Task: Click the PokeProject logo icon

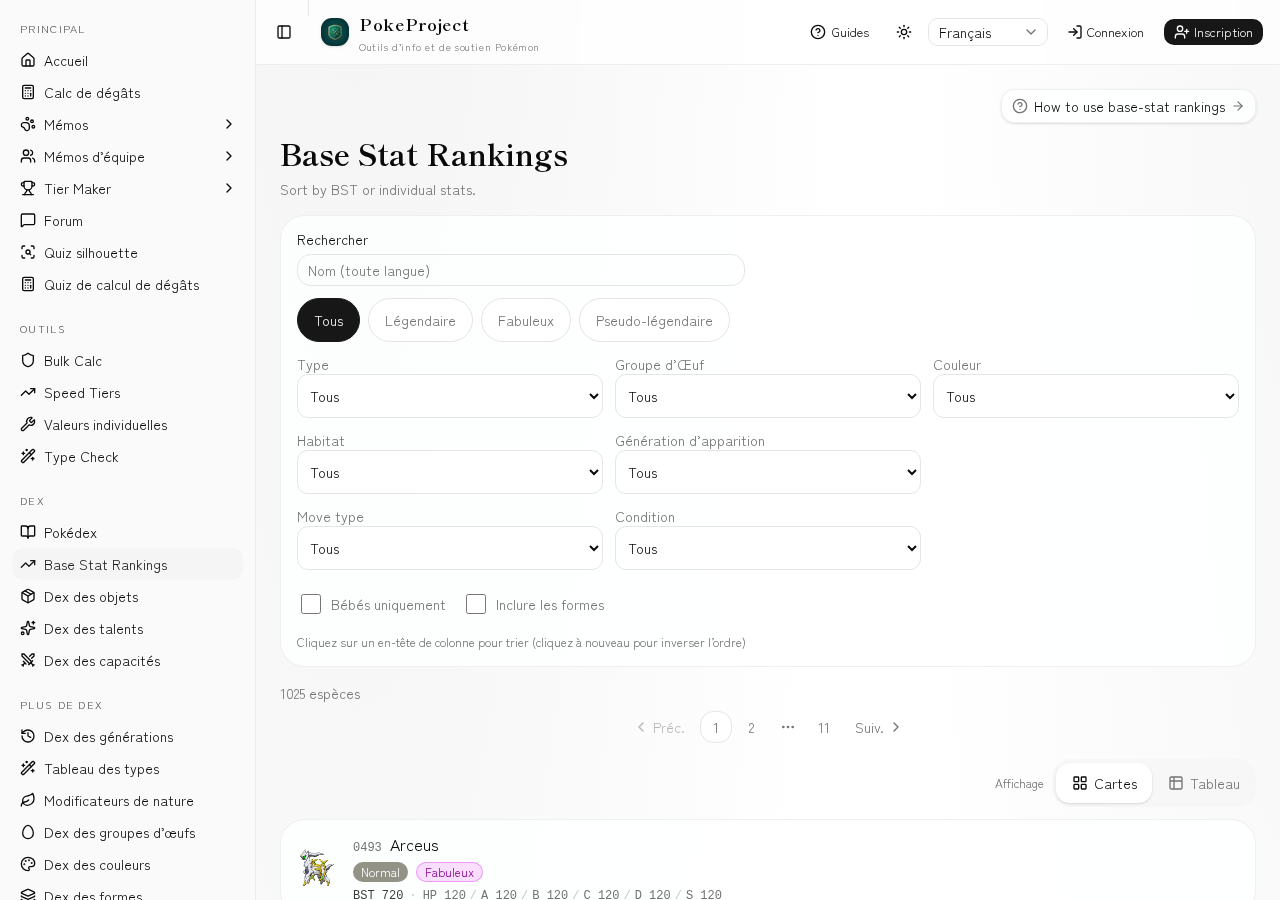Action: (x=335, y=32)
